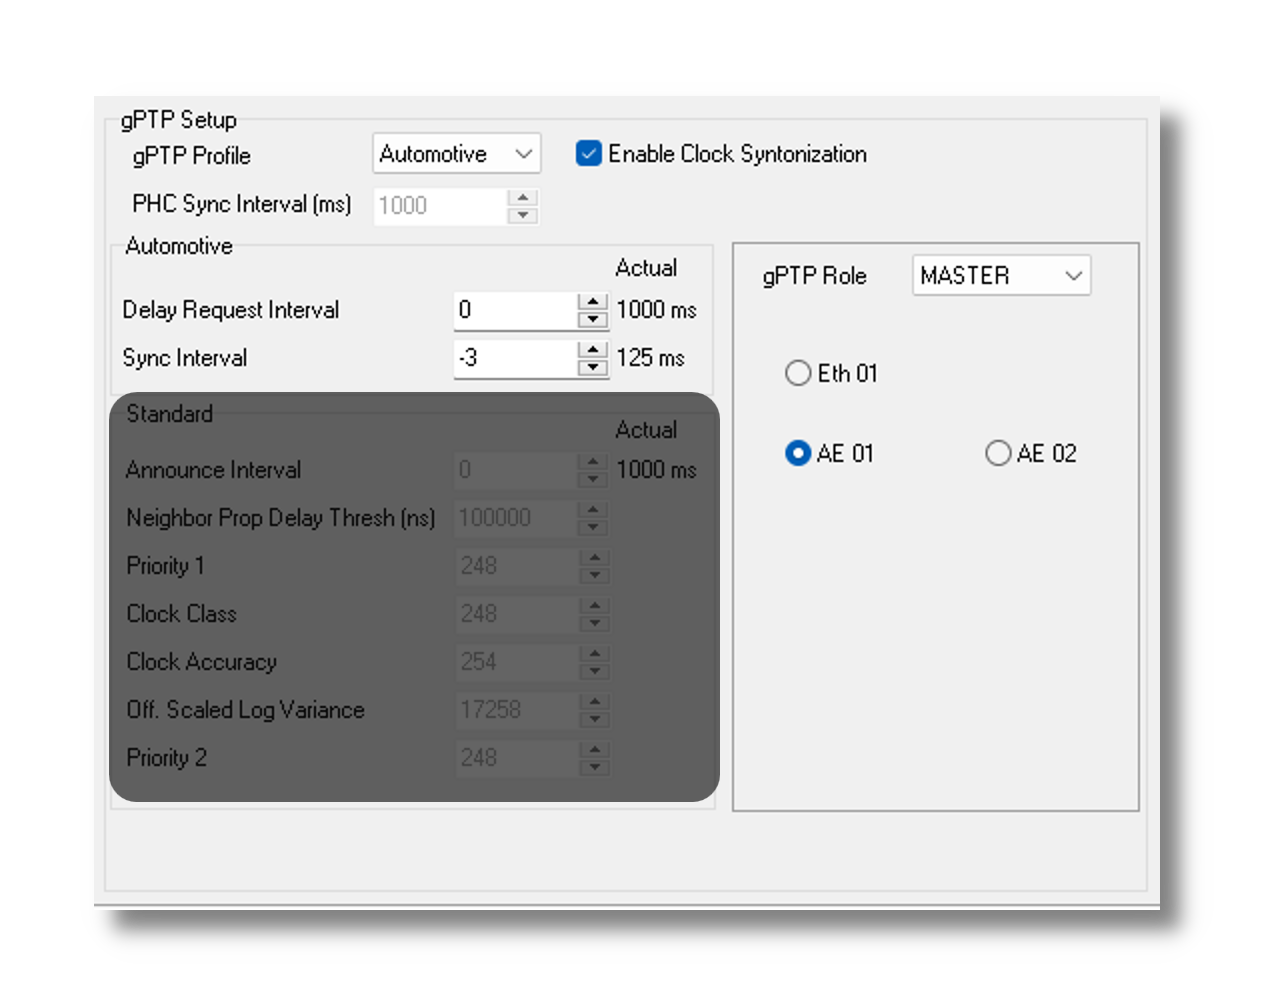Select the AE 01 port

[798, 453]
